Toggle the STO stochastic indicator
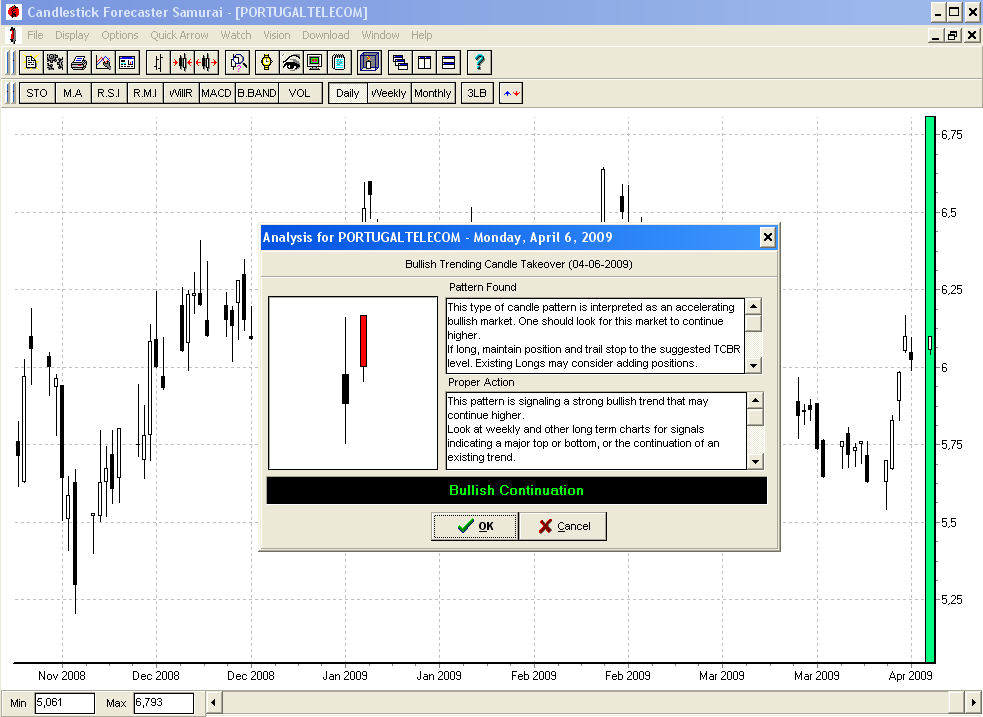The image size is (983, 717). (37, 93)
